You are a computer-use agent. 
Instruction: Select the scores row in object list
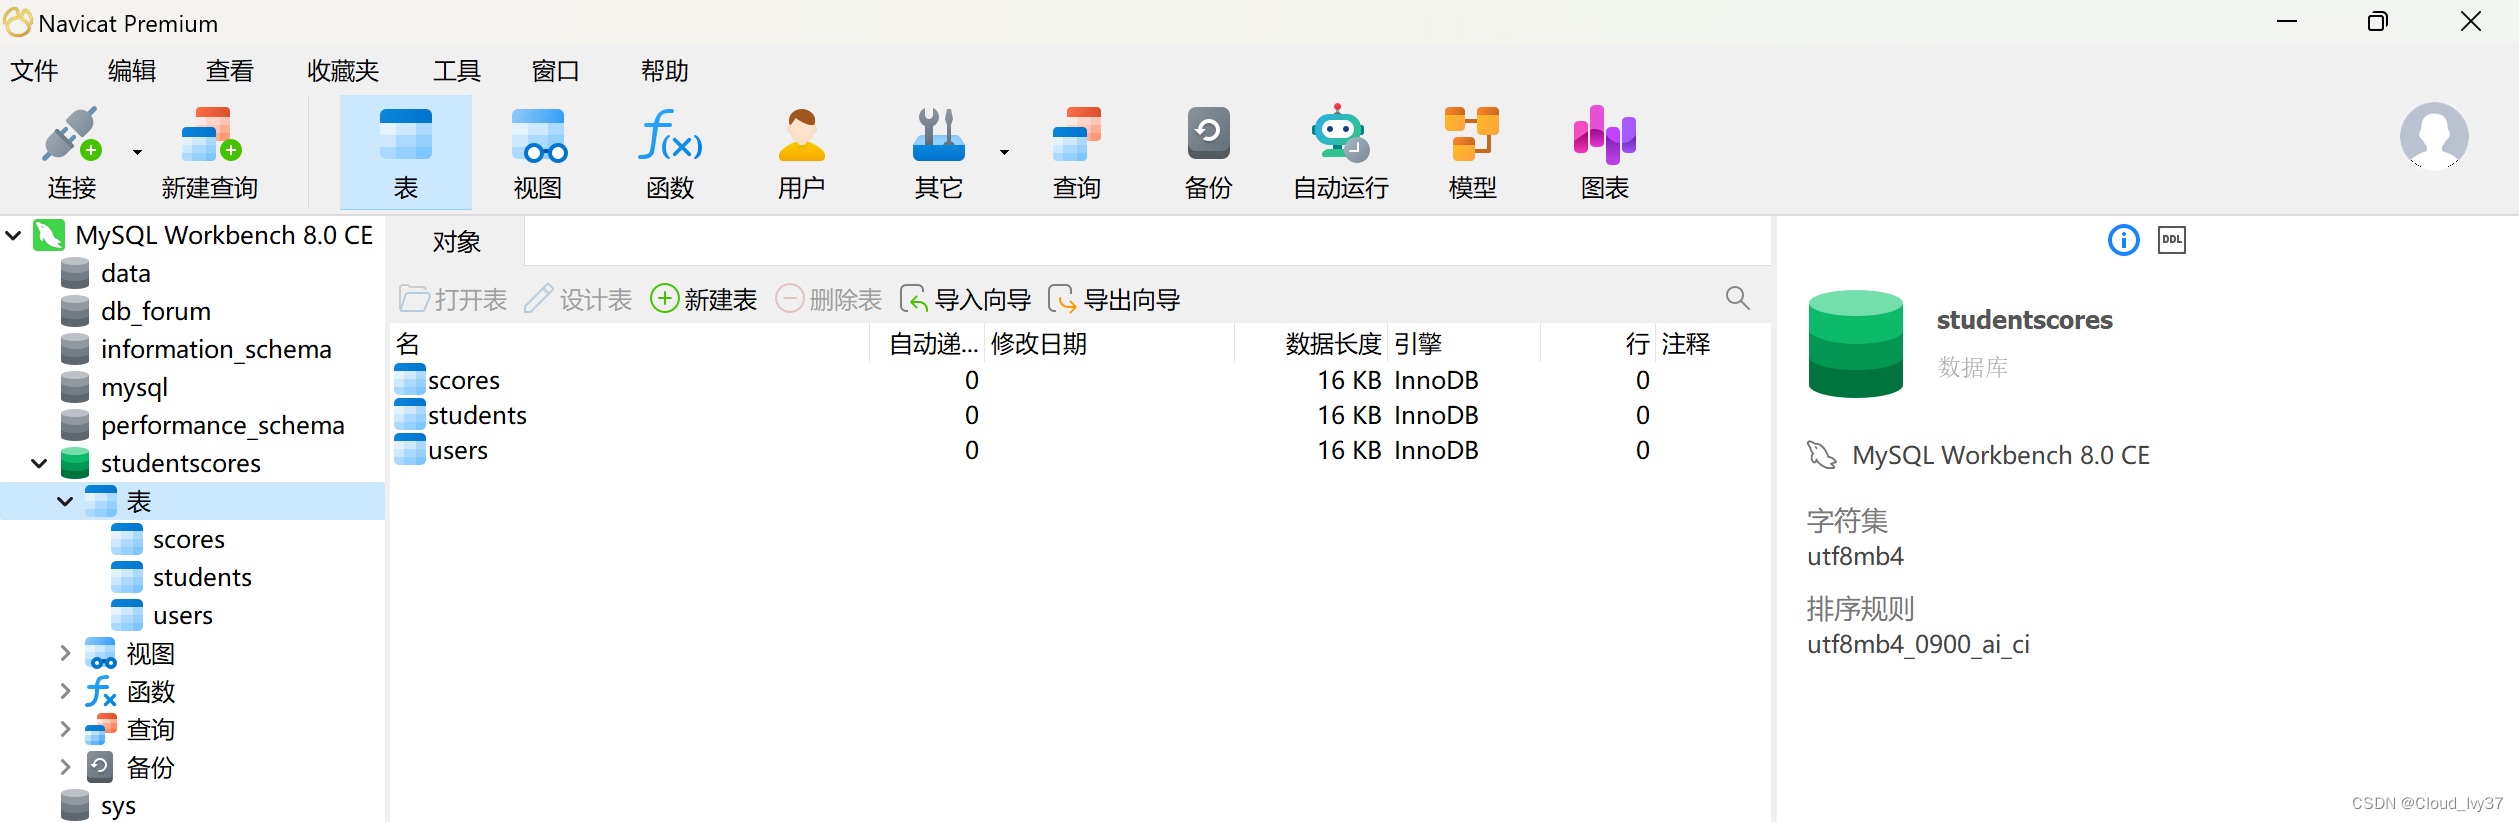(x=1080, y=380)
